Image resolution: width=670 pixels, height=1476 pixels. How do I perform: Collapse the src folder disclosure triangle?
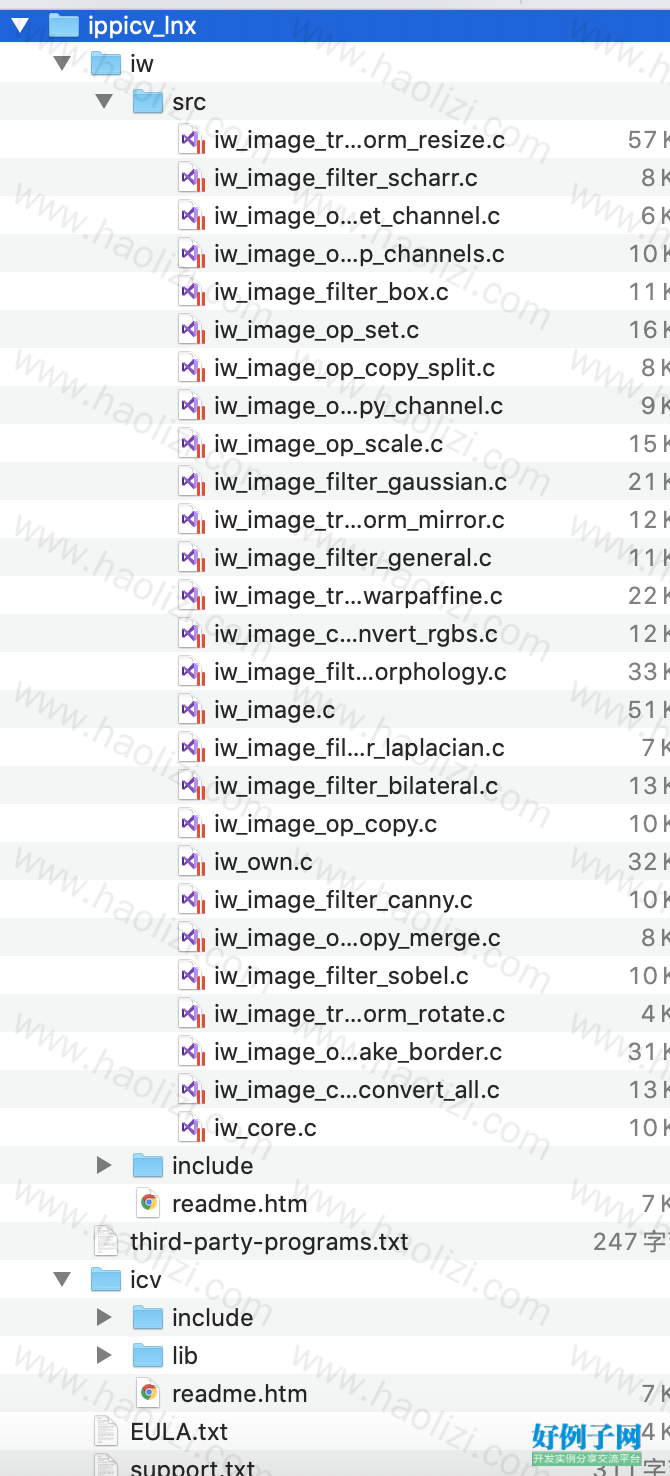click(x=104, y=101)
